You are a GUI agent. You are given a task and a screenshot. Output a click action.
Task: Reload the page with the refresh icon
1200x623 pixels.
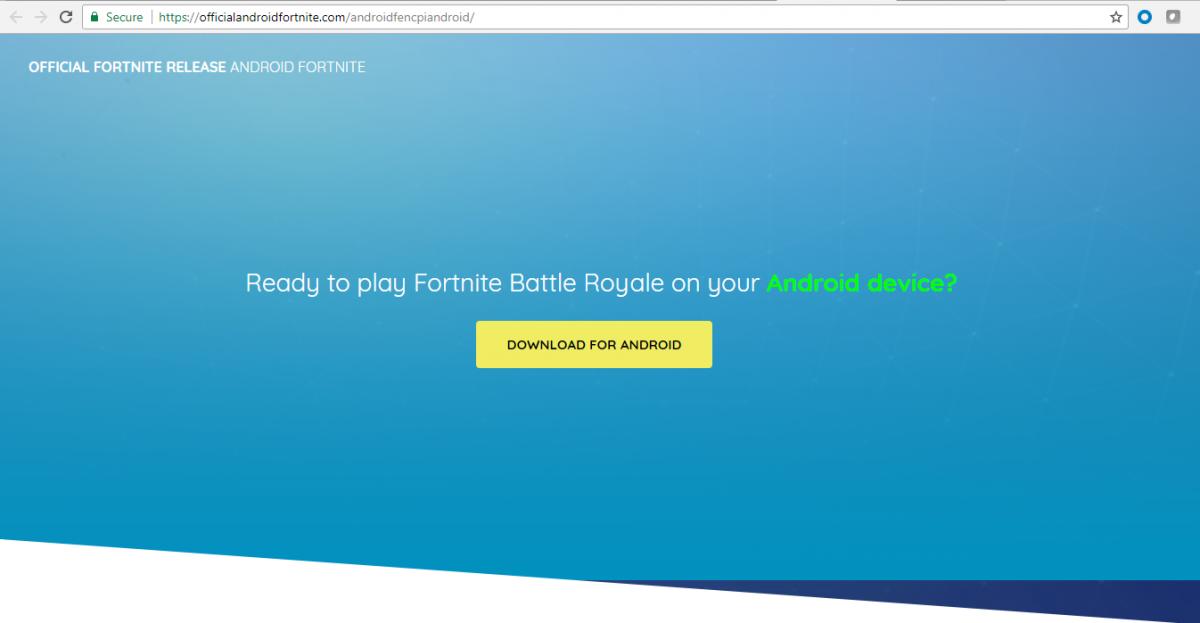coord(66,17)
